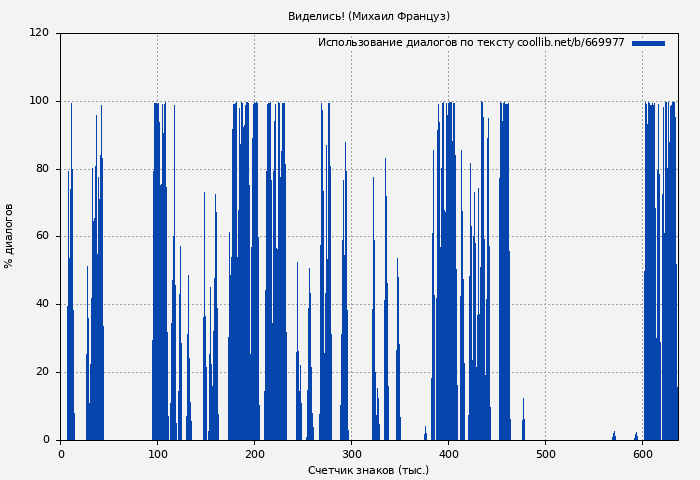Click the 100 tick on the horizontal axis
The height and width of the screenshot is (480, 700).
[x=157, y=454]
